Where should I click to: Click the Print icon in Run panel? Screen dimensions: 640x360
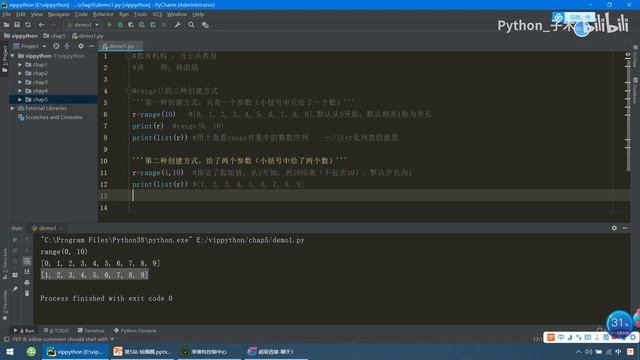(27, 282)
